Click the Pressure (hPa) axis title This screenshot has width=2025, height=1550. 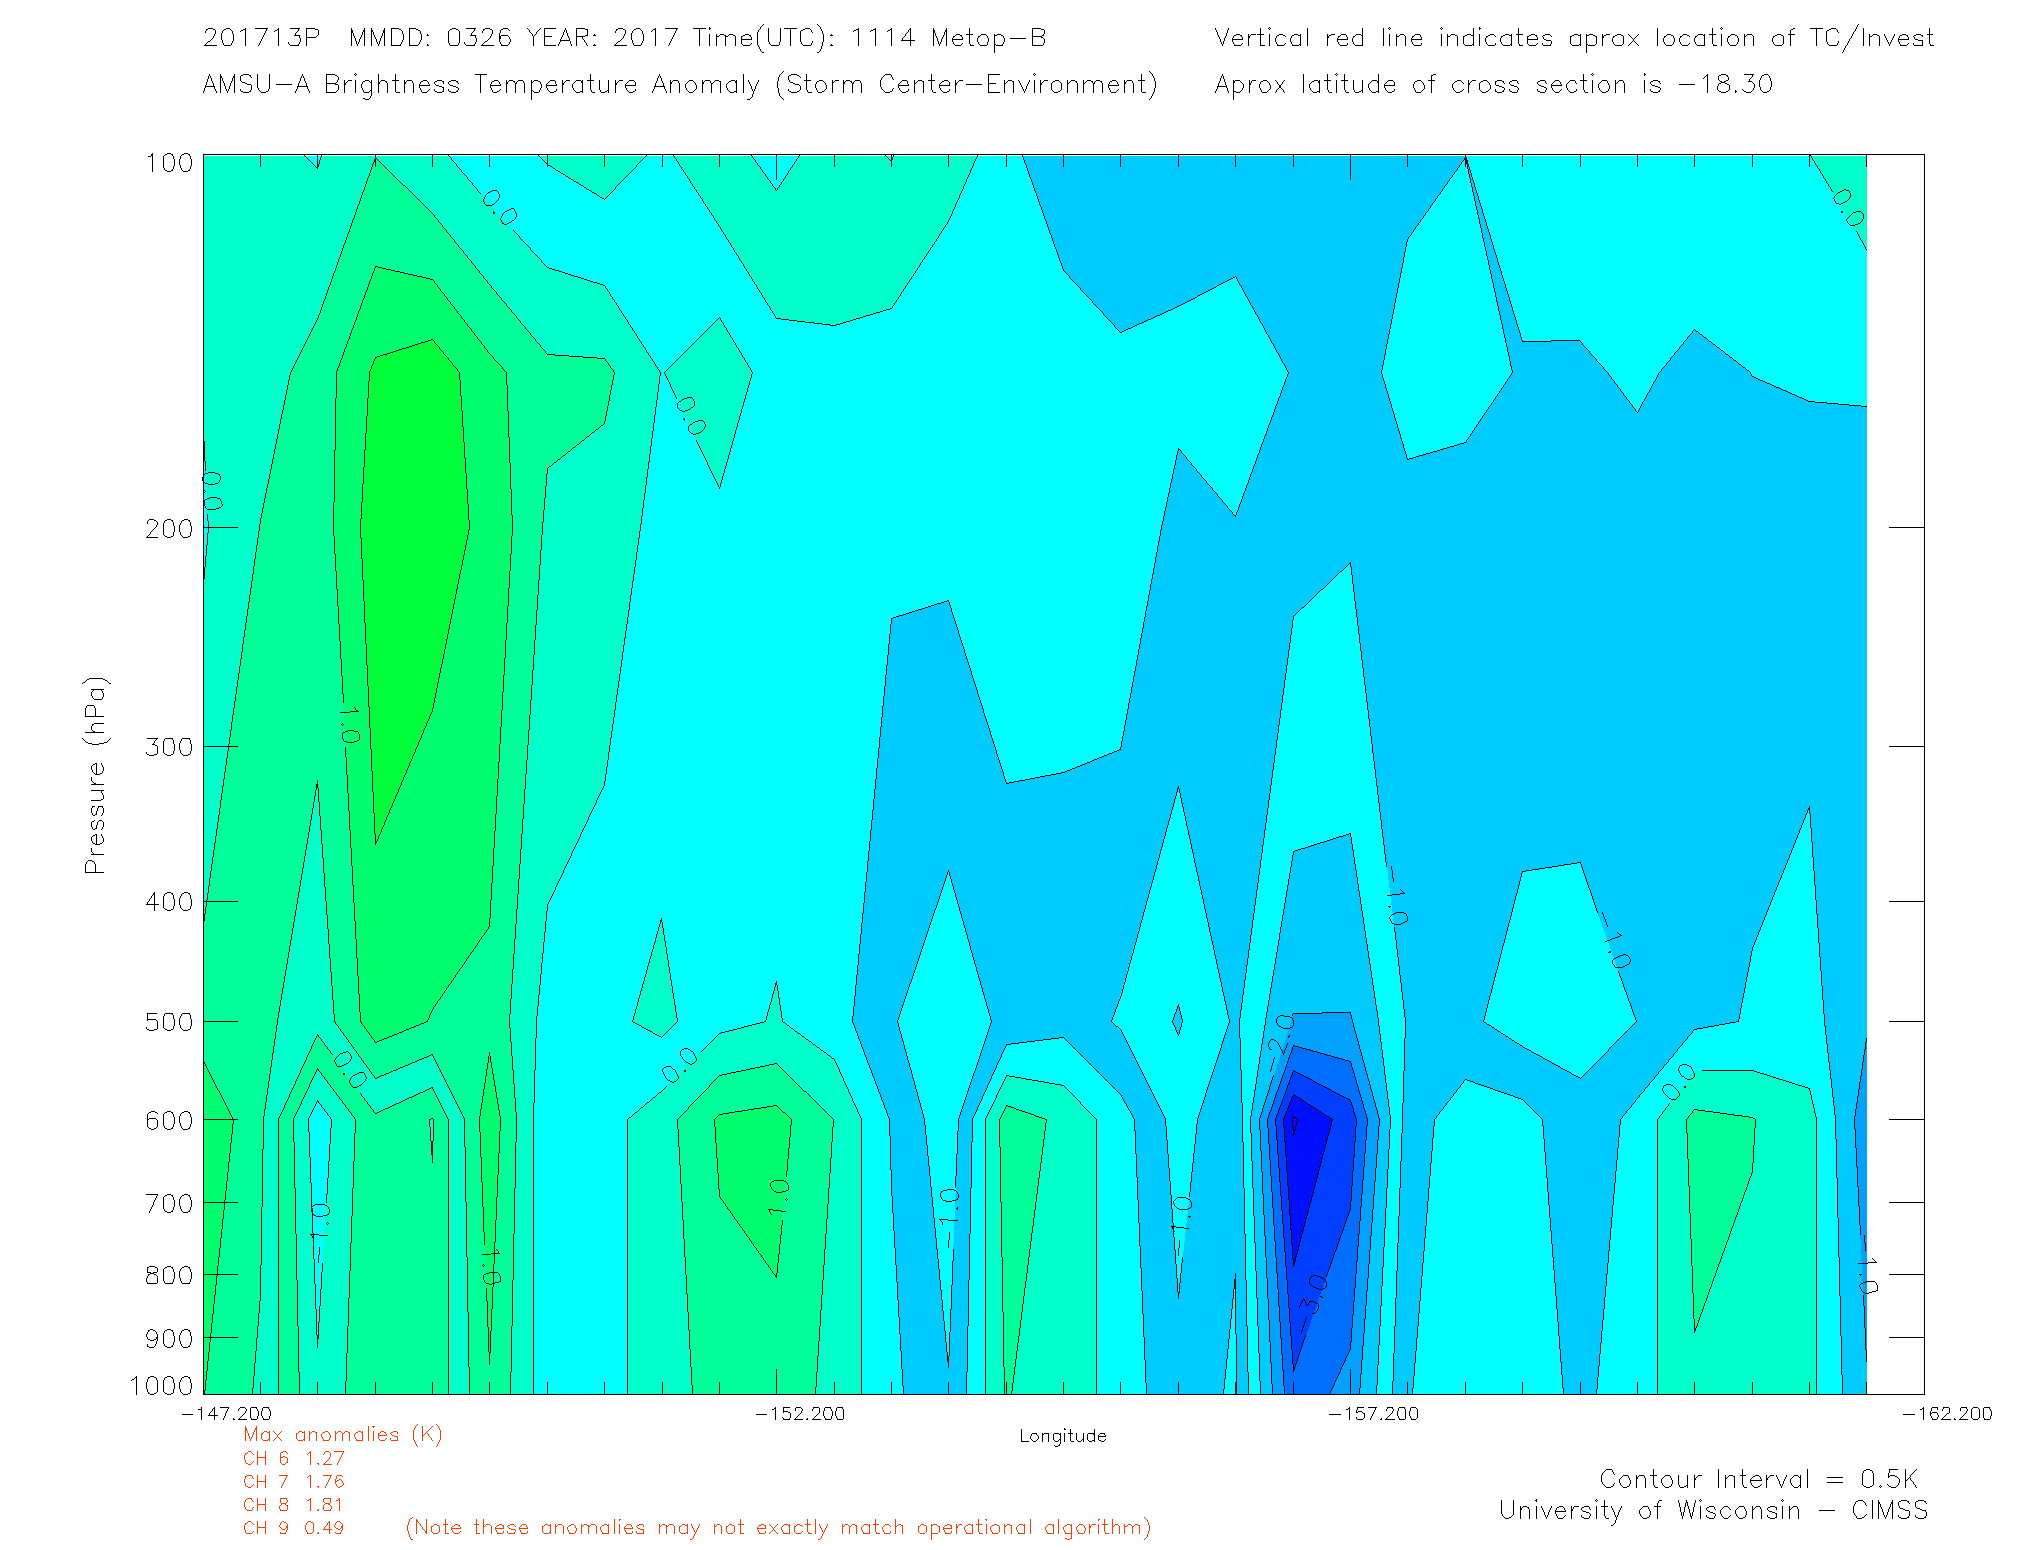coord(95,776)
